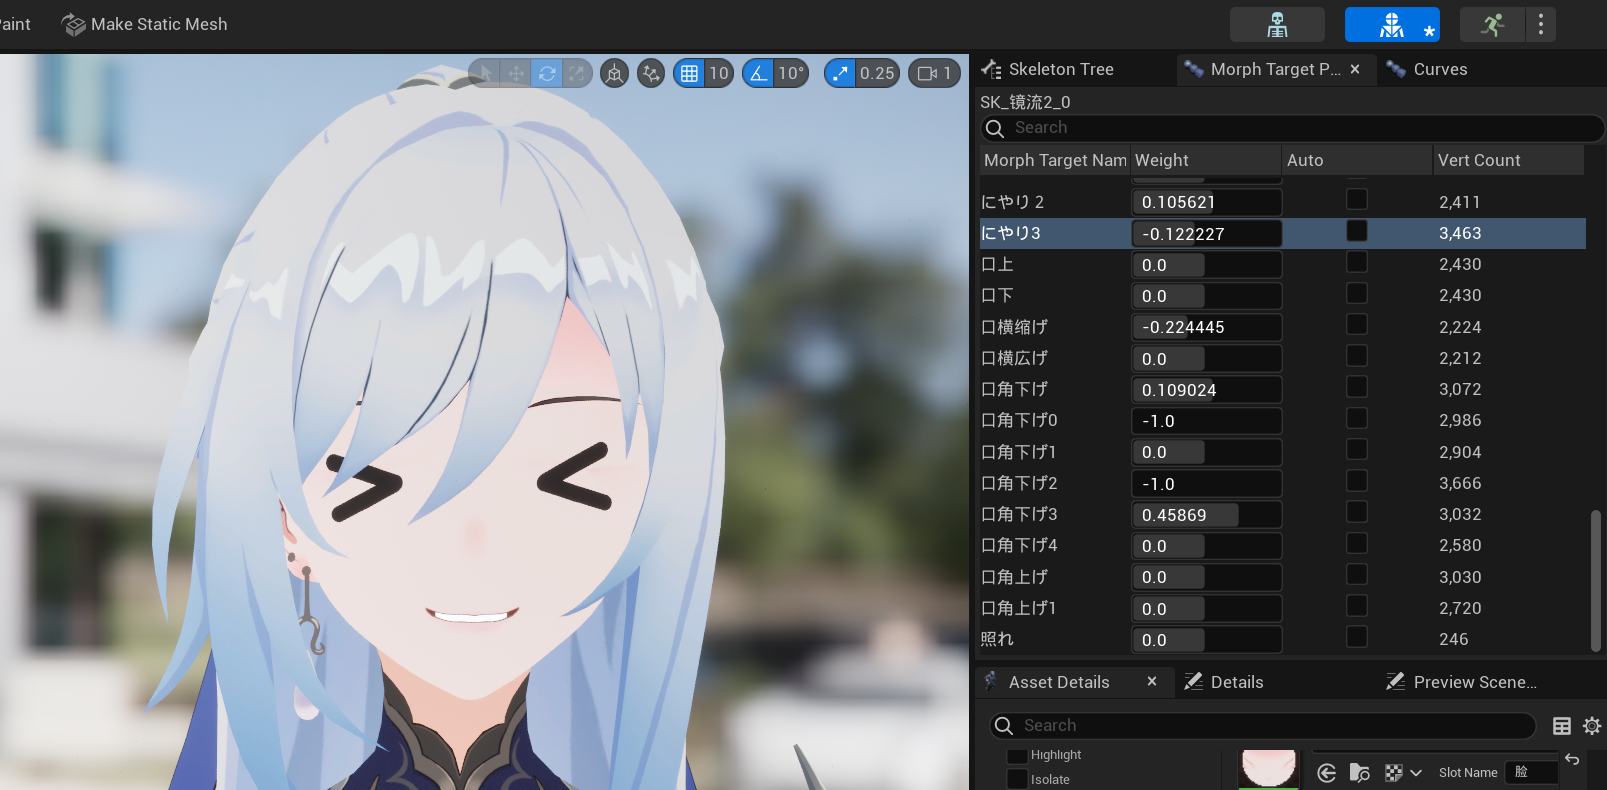This screenshot has height=790, width=1607.
Task: Open property matrix table view icon
Action: (x=1562, y=726)
